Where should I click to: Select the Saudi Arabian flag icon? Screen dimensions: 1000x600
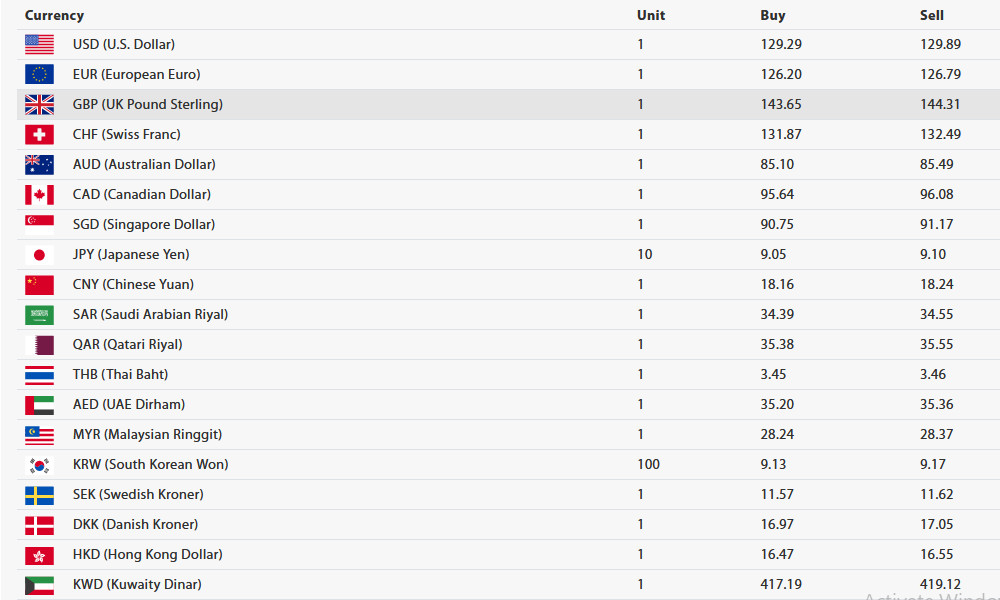[39, 314]
